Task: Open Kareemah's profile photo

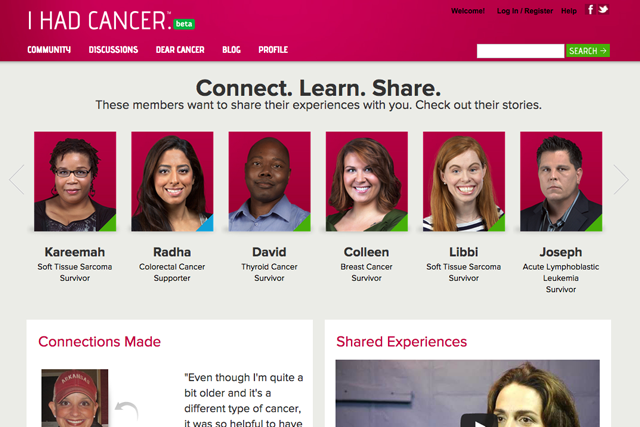Action: point(75,181)
